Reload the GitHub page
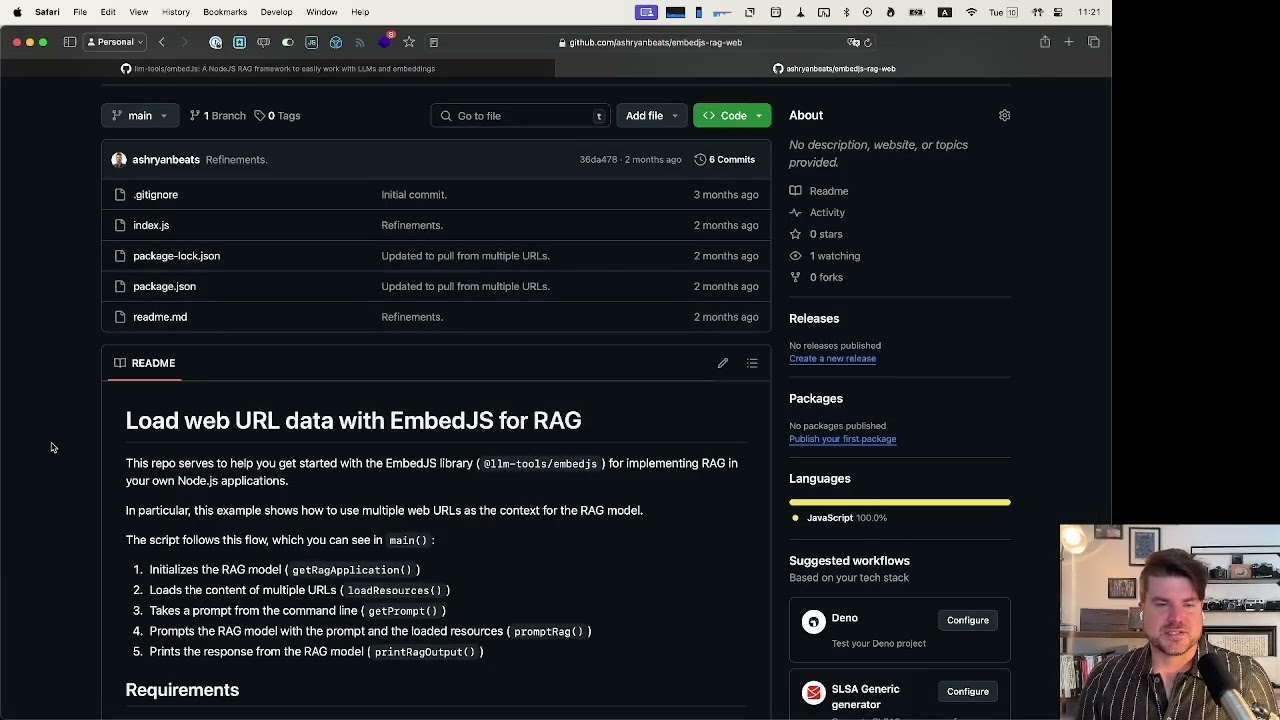 (x=868, y=42)
